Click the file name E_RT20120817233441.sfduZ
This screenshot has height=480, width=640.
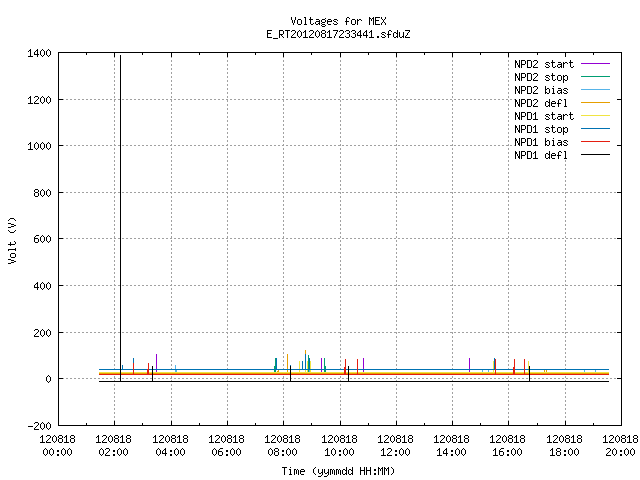pos(338,34)
